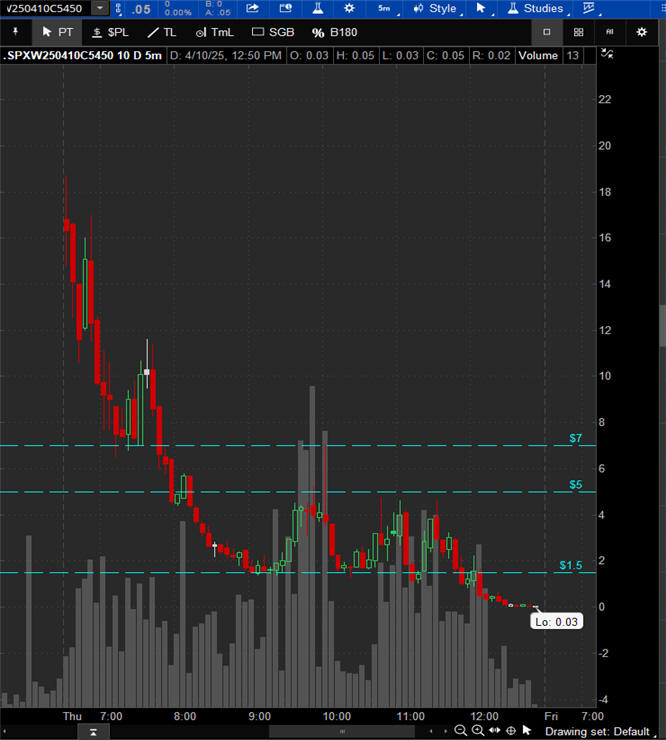The width and height of the screenshot is (666, 740).
Task: Open the Studies menu
Action: coord(537,8)
